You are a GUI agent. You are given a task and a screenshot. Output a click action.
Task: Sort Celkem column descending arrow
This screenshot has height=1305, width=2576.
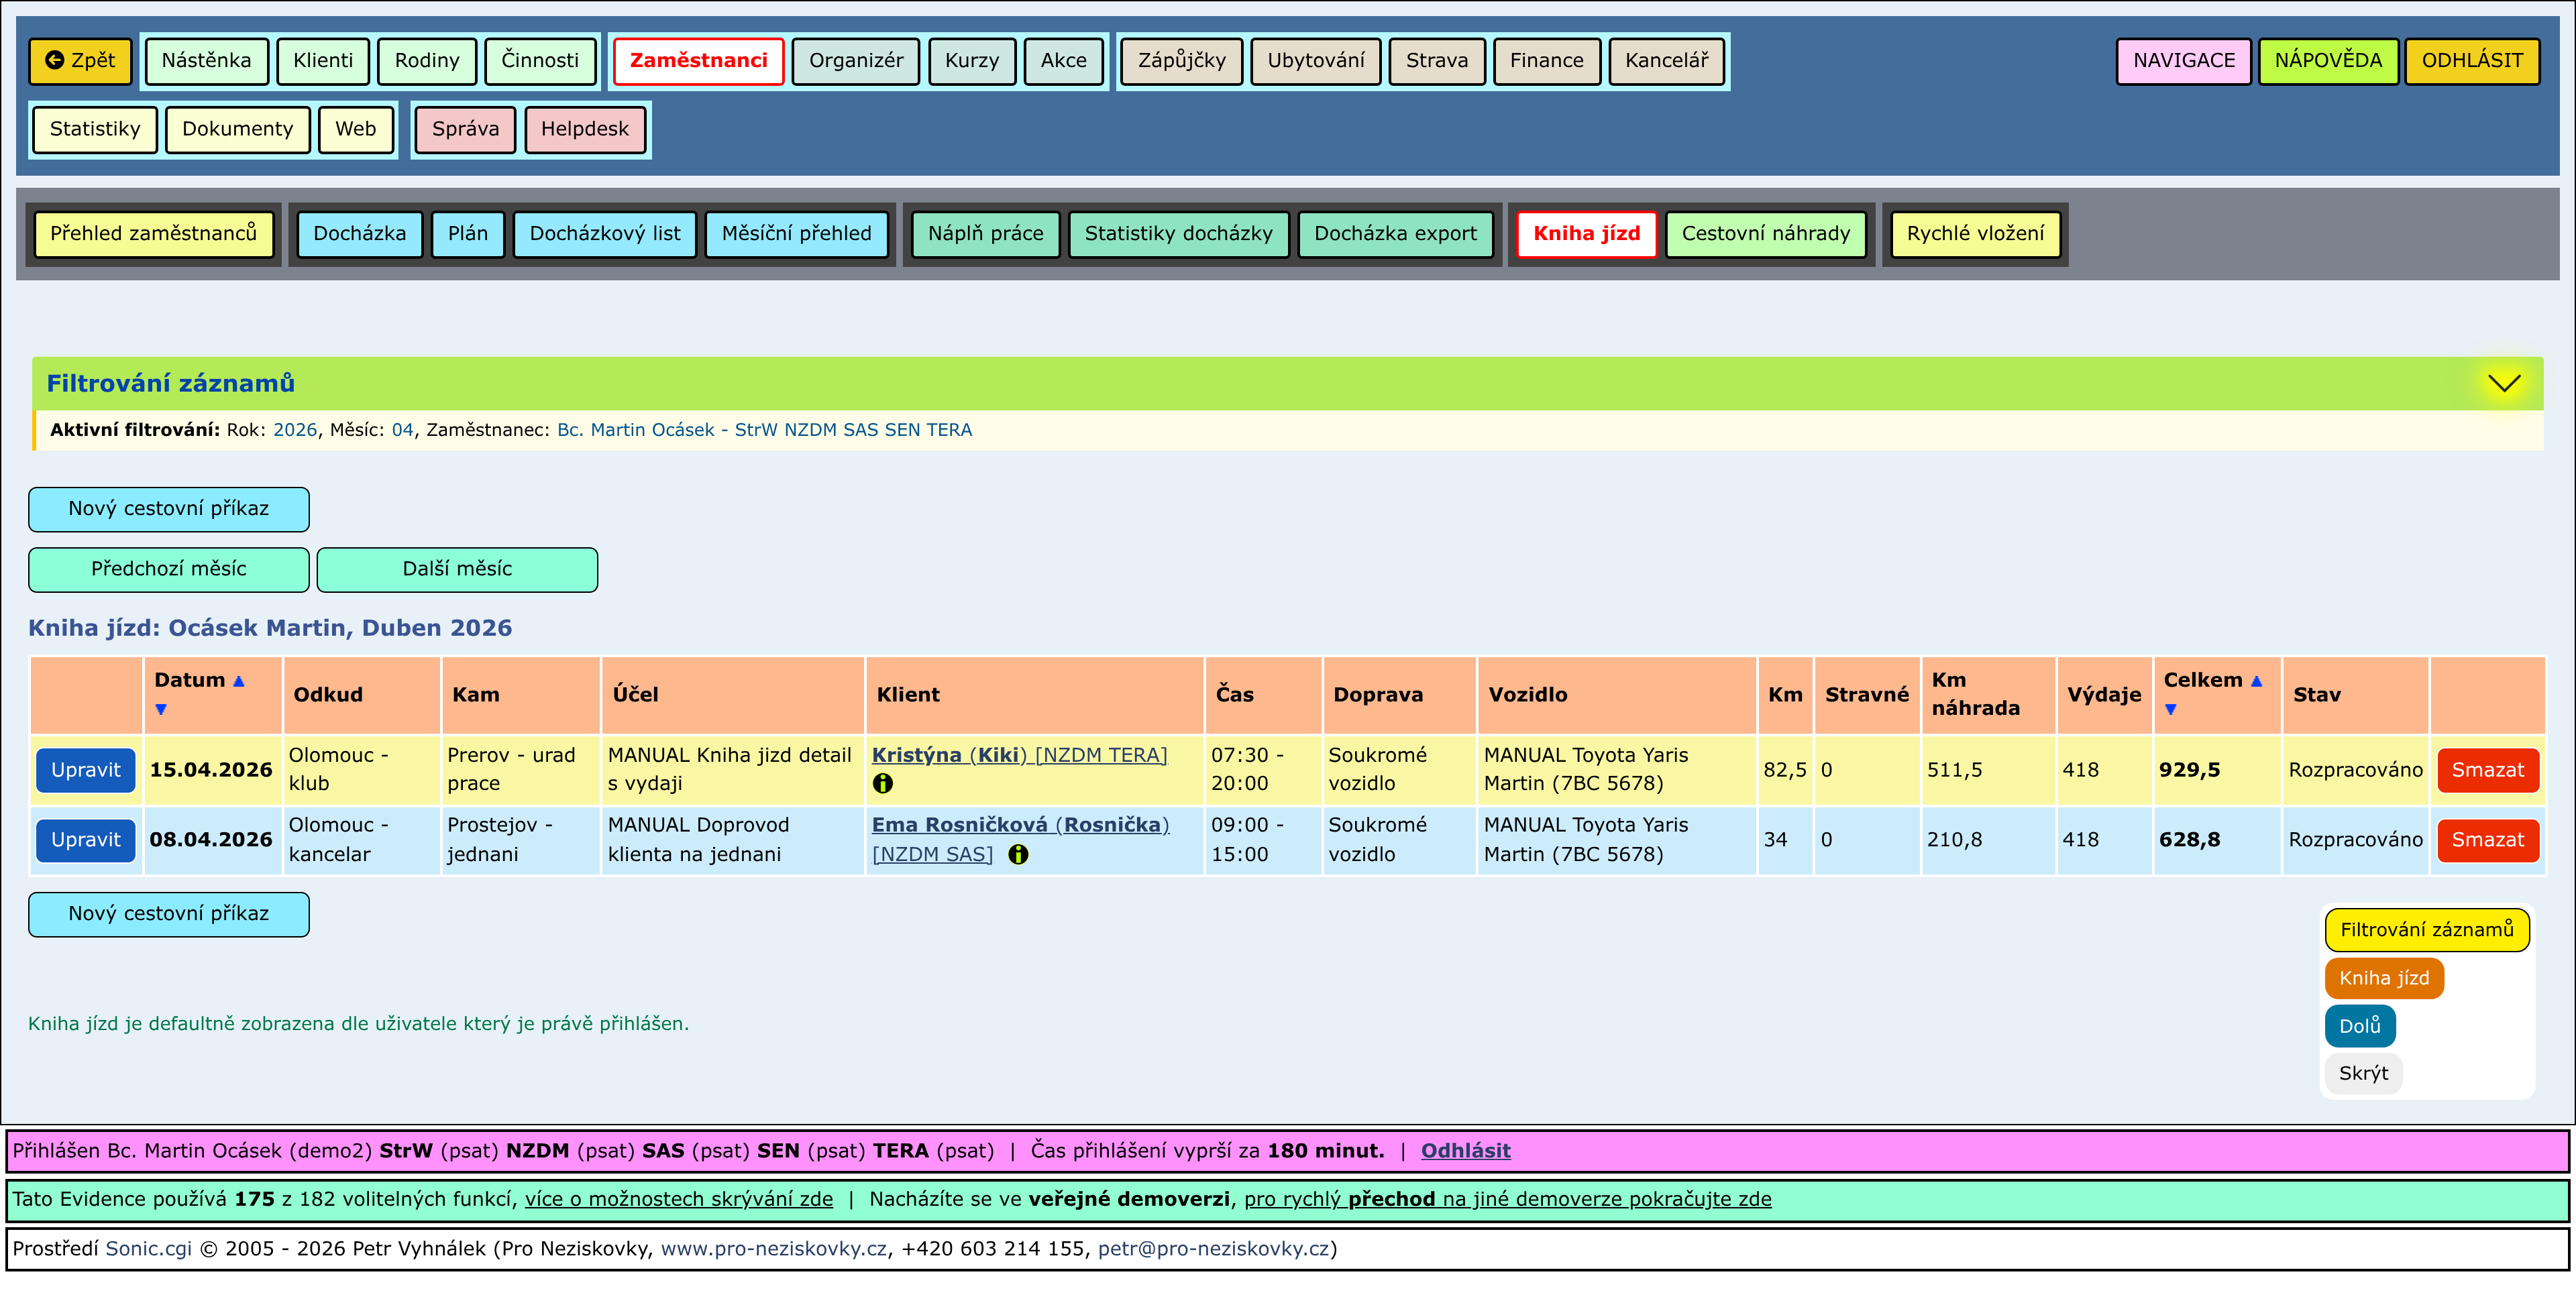[2170, 709]
